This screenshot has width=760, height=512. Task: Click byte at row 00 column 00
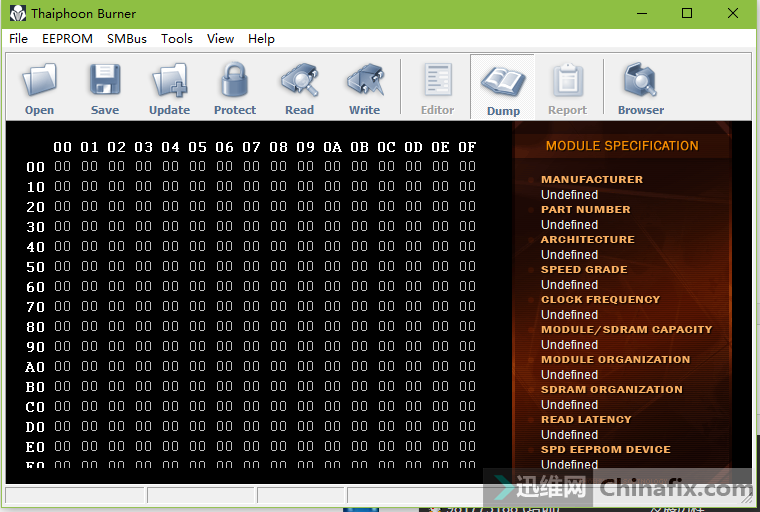pos(63,166)
